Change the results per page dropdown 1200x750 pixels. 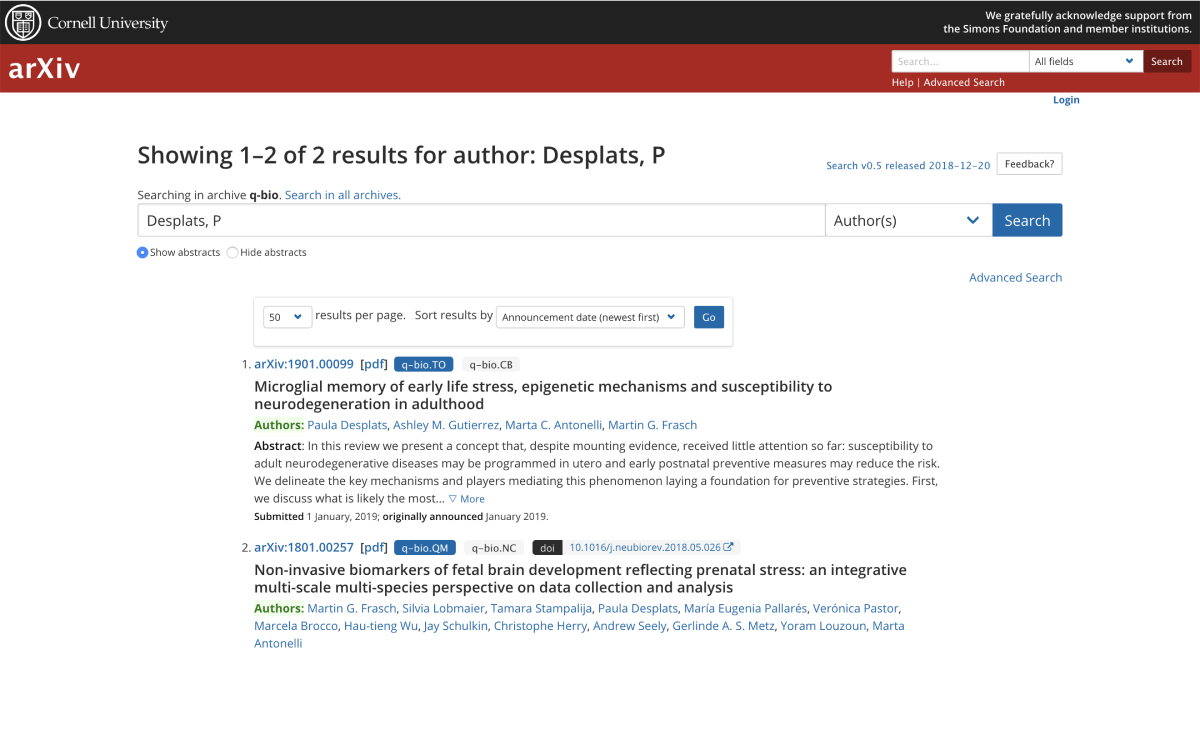pyautogui.click(x=287, y=316)
